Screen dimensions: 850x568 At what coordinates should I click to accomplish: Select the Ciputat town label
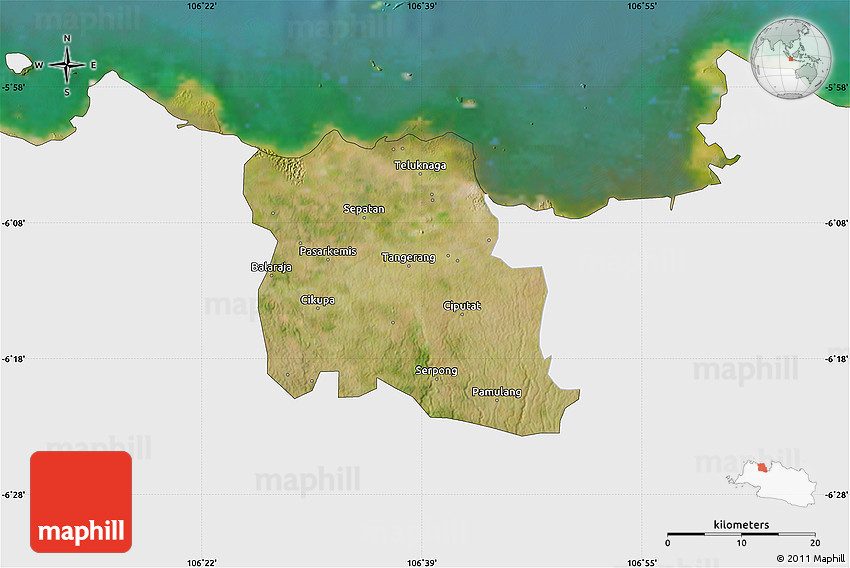click(x=462, y=306)
